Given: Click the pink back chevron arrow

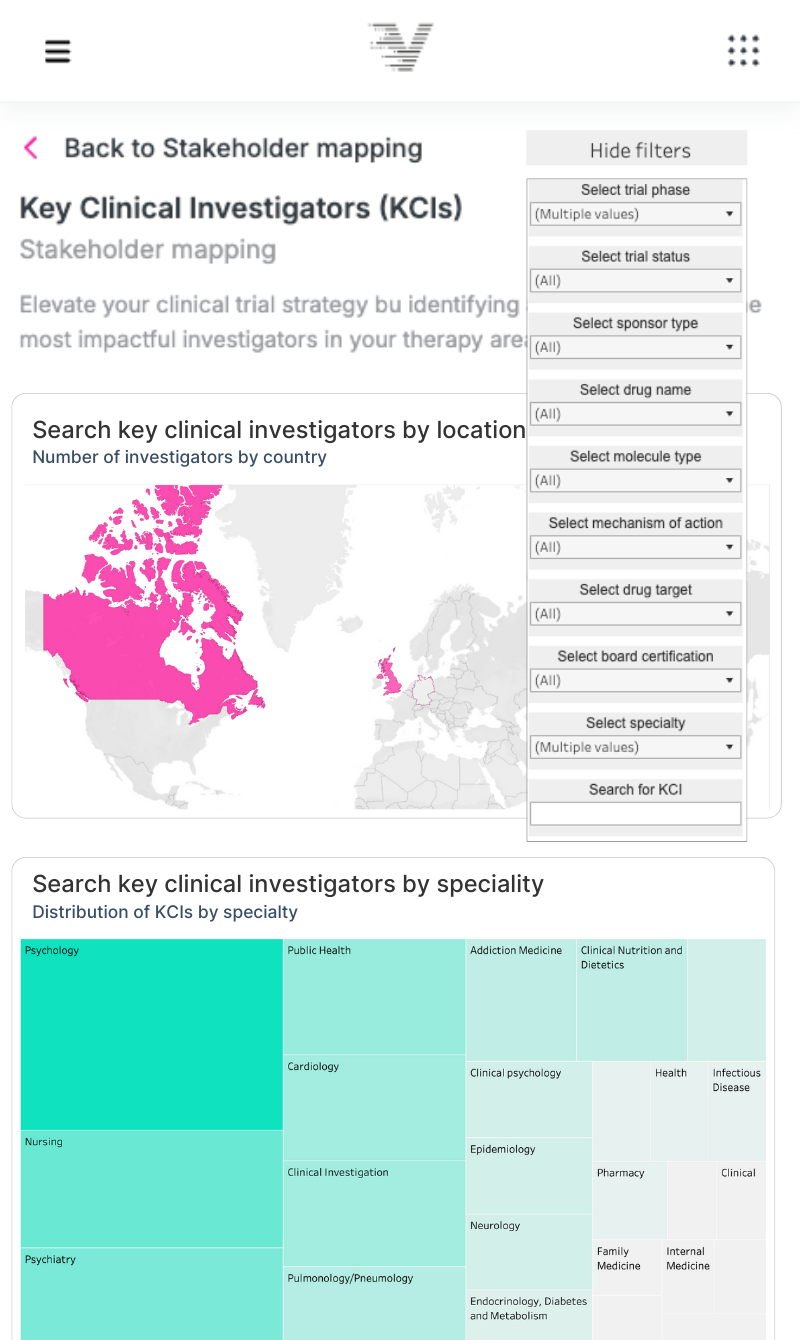Looking at the screenshot, I should (31, 148).
